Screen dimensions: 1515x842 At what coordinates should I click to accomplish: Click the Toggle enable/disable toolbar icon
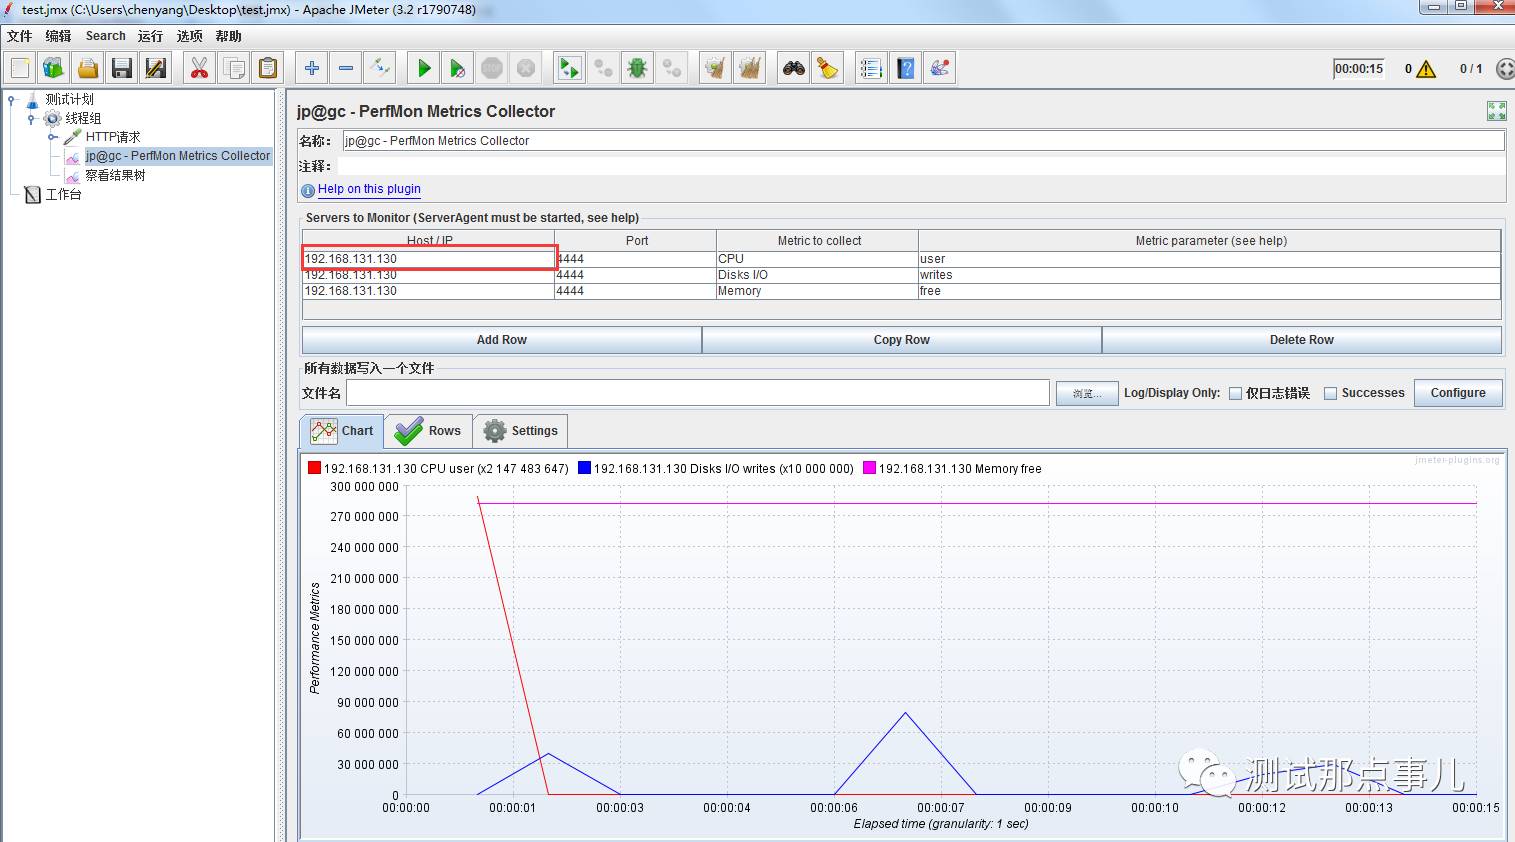pos(380,68)
